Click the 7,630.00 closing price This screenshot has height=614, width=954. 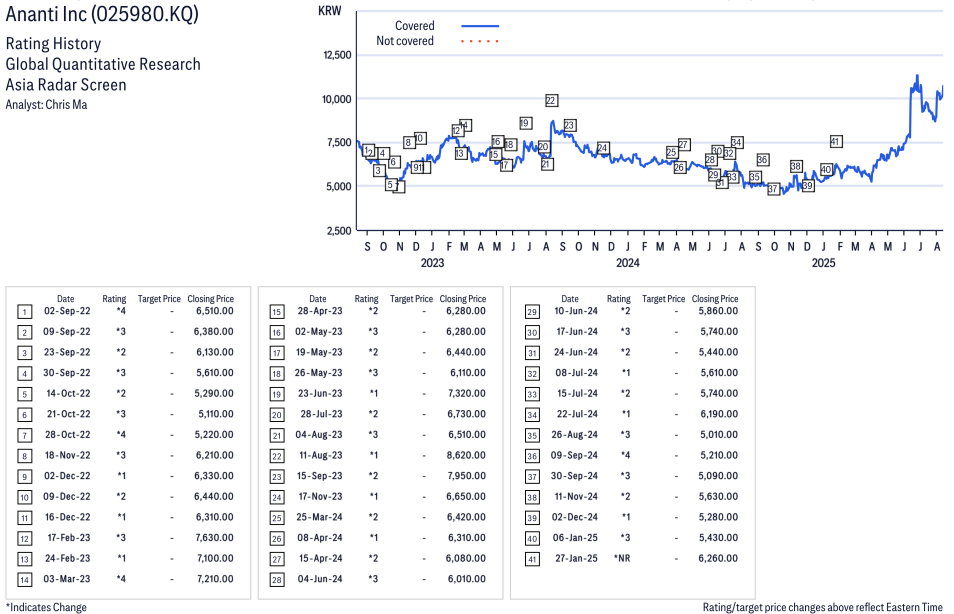(x=215, y=537)
